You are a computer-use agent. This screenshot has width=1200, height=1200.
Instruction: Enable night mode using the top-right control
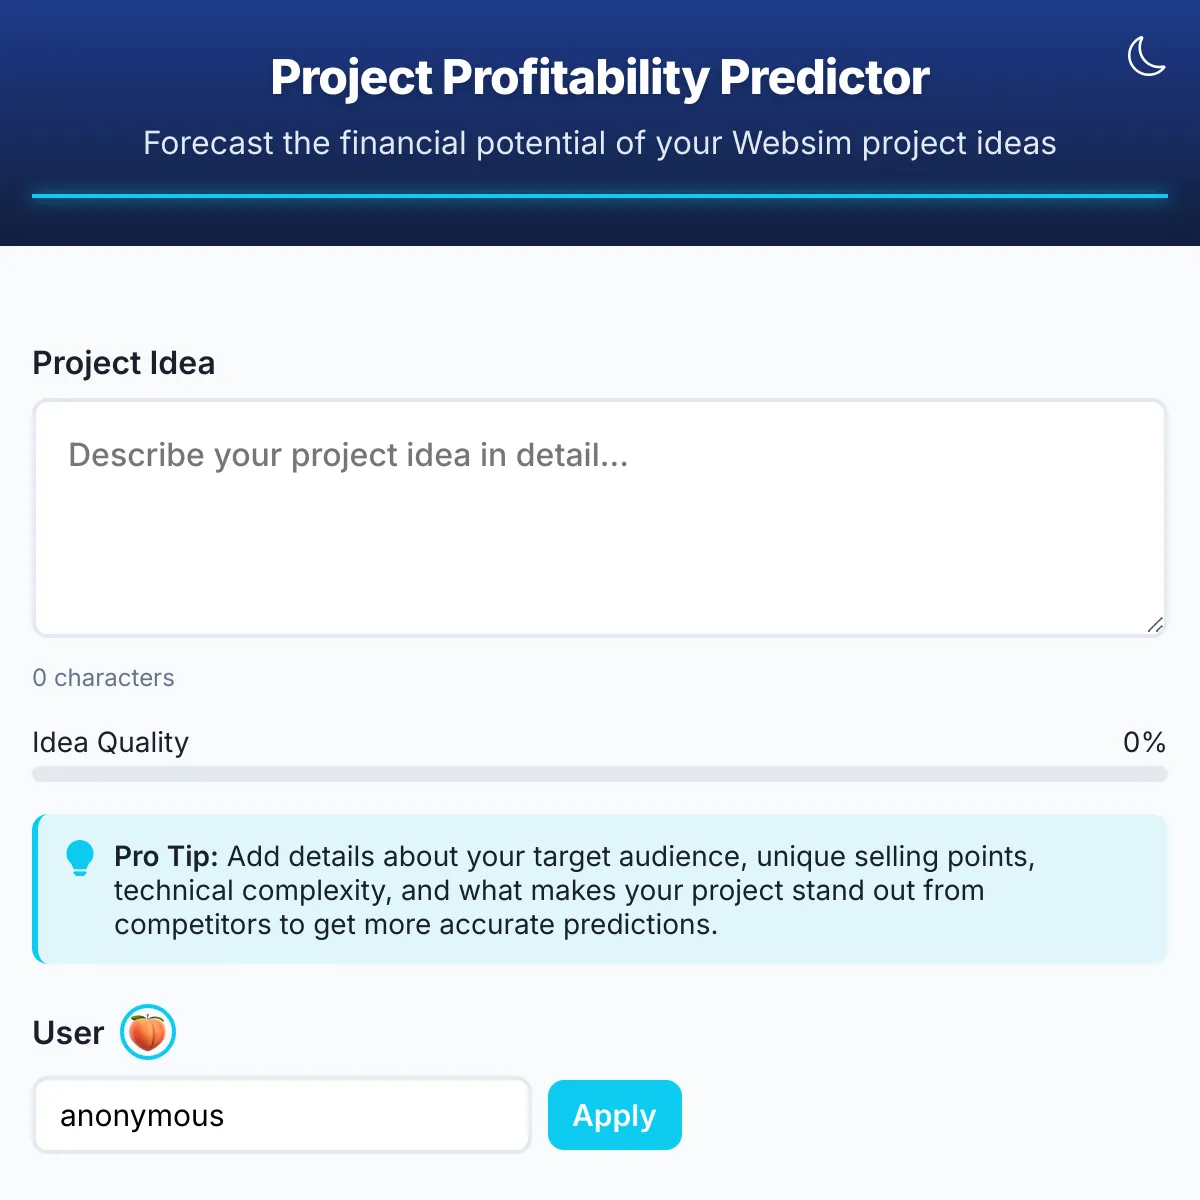tap(1147, 58)
